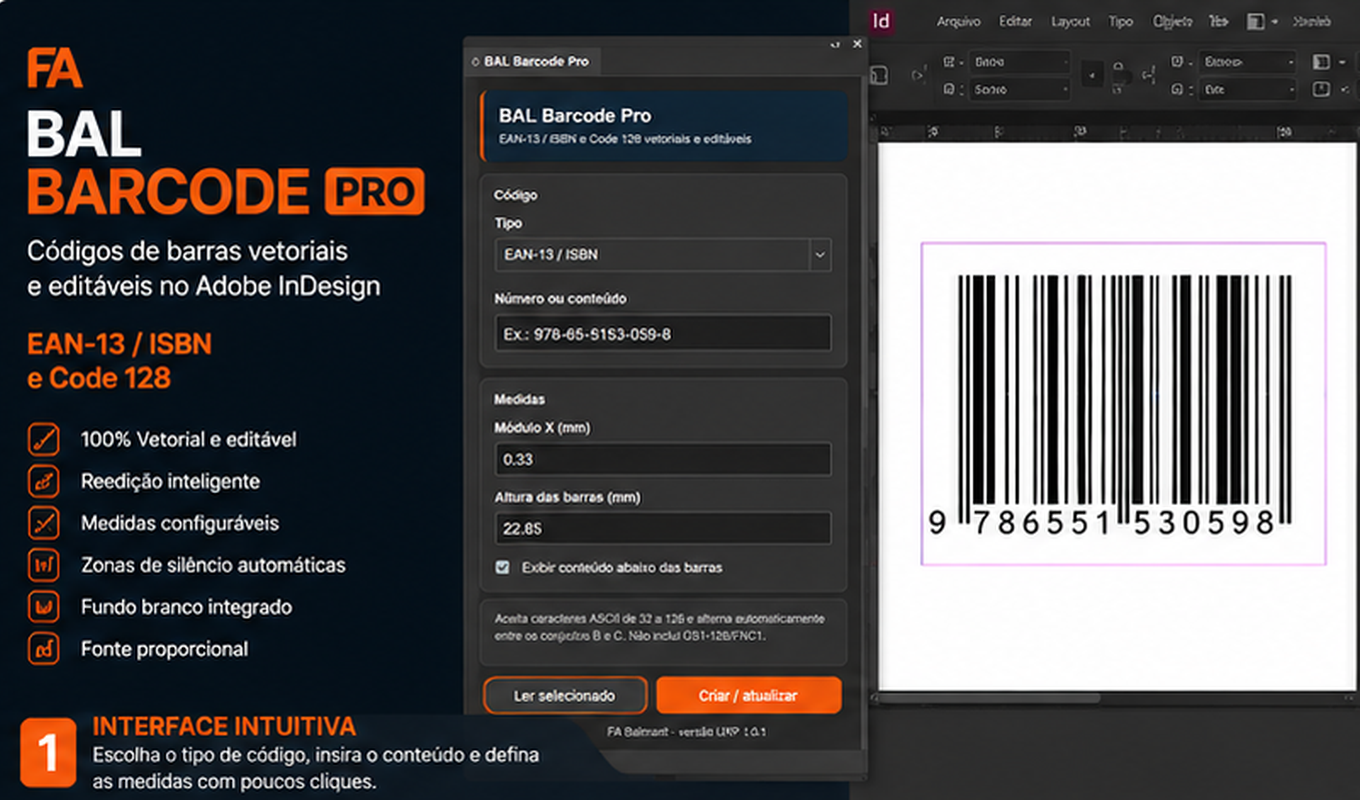Expand the arrow beside the workspace layout icon

(x=1275, y=21)
